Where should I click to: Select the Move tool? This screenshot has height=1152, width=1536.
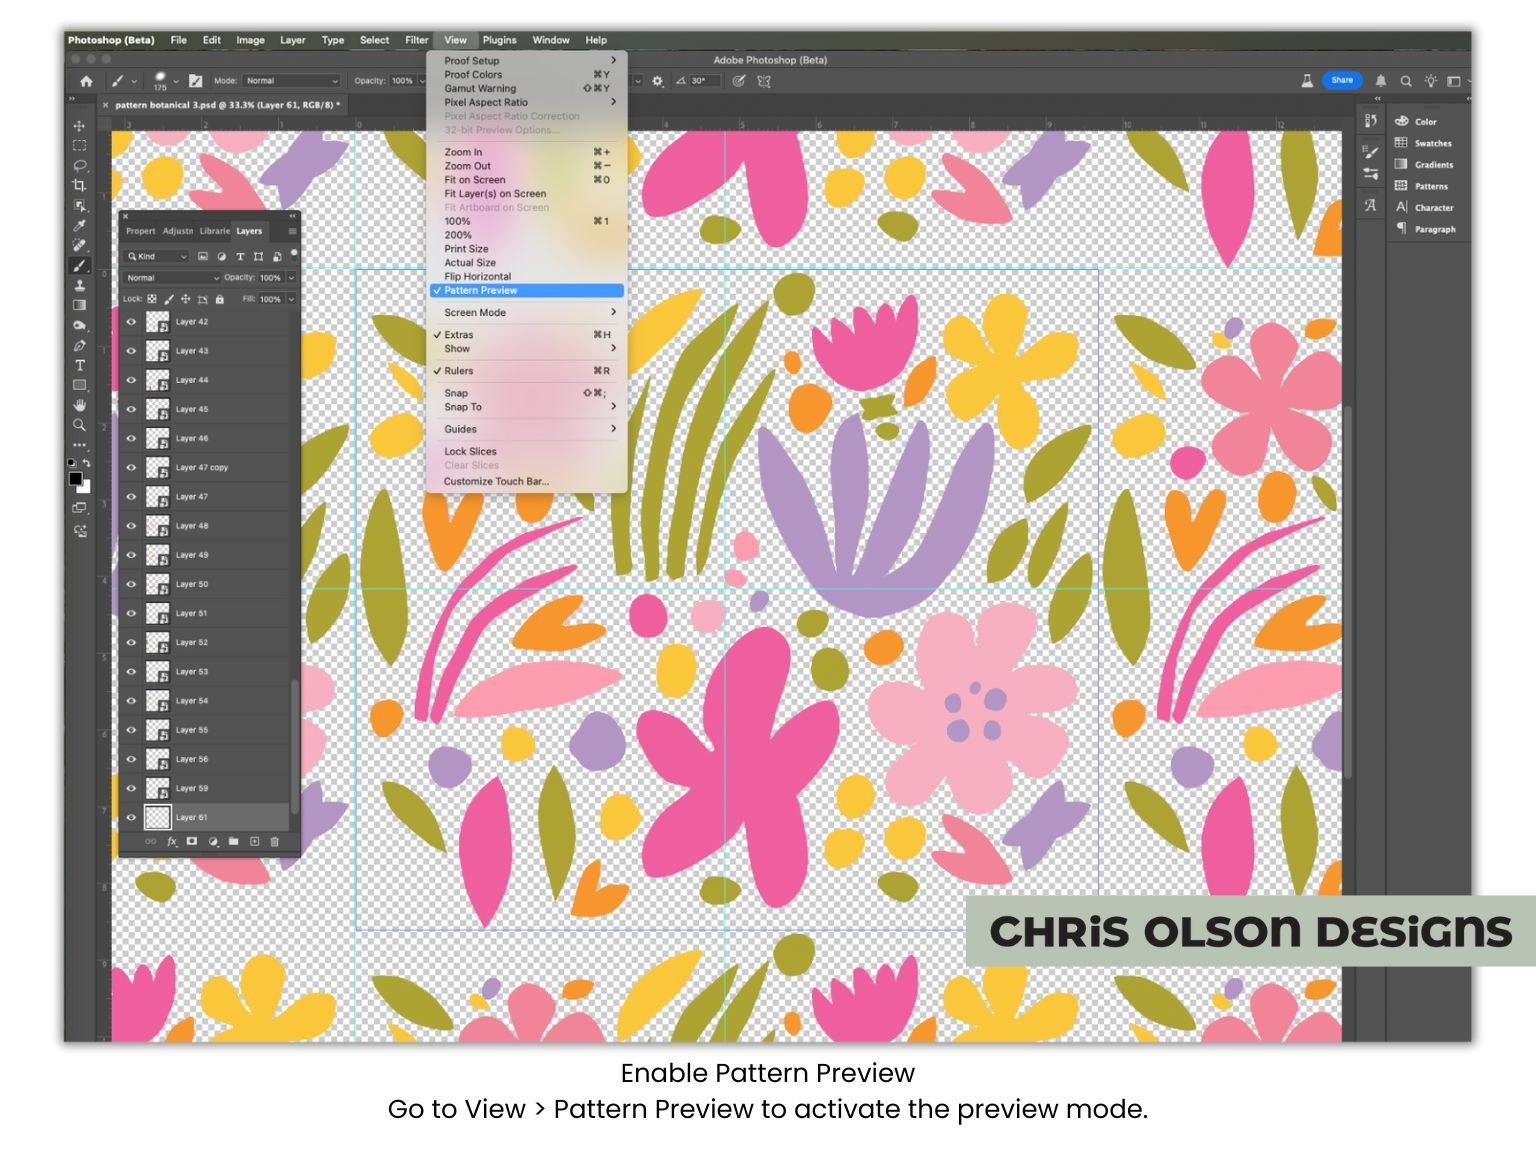point(78,127)
